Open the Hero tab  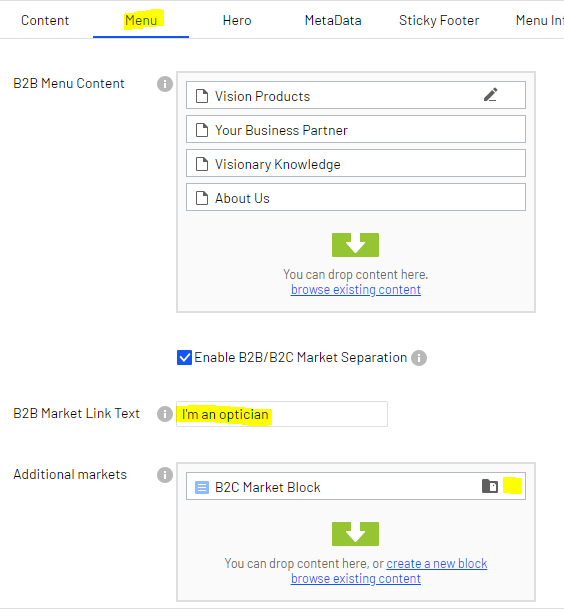point(237,20)
